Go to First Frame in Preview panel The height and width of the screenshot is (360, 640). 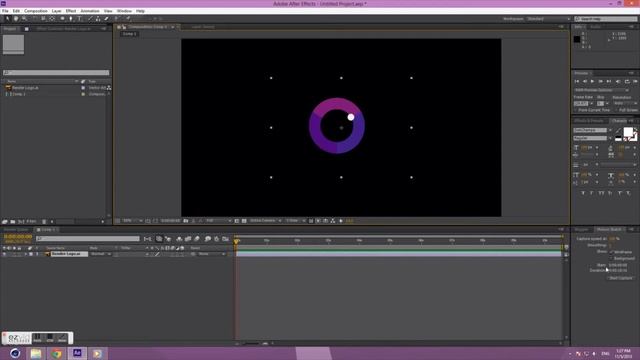[x=577, y=82]
